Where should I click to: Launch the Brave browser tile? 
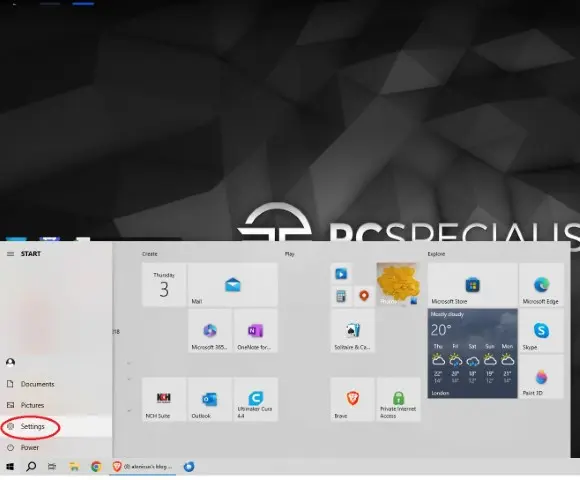(352, 399)
